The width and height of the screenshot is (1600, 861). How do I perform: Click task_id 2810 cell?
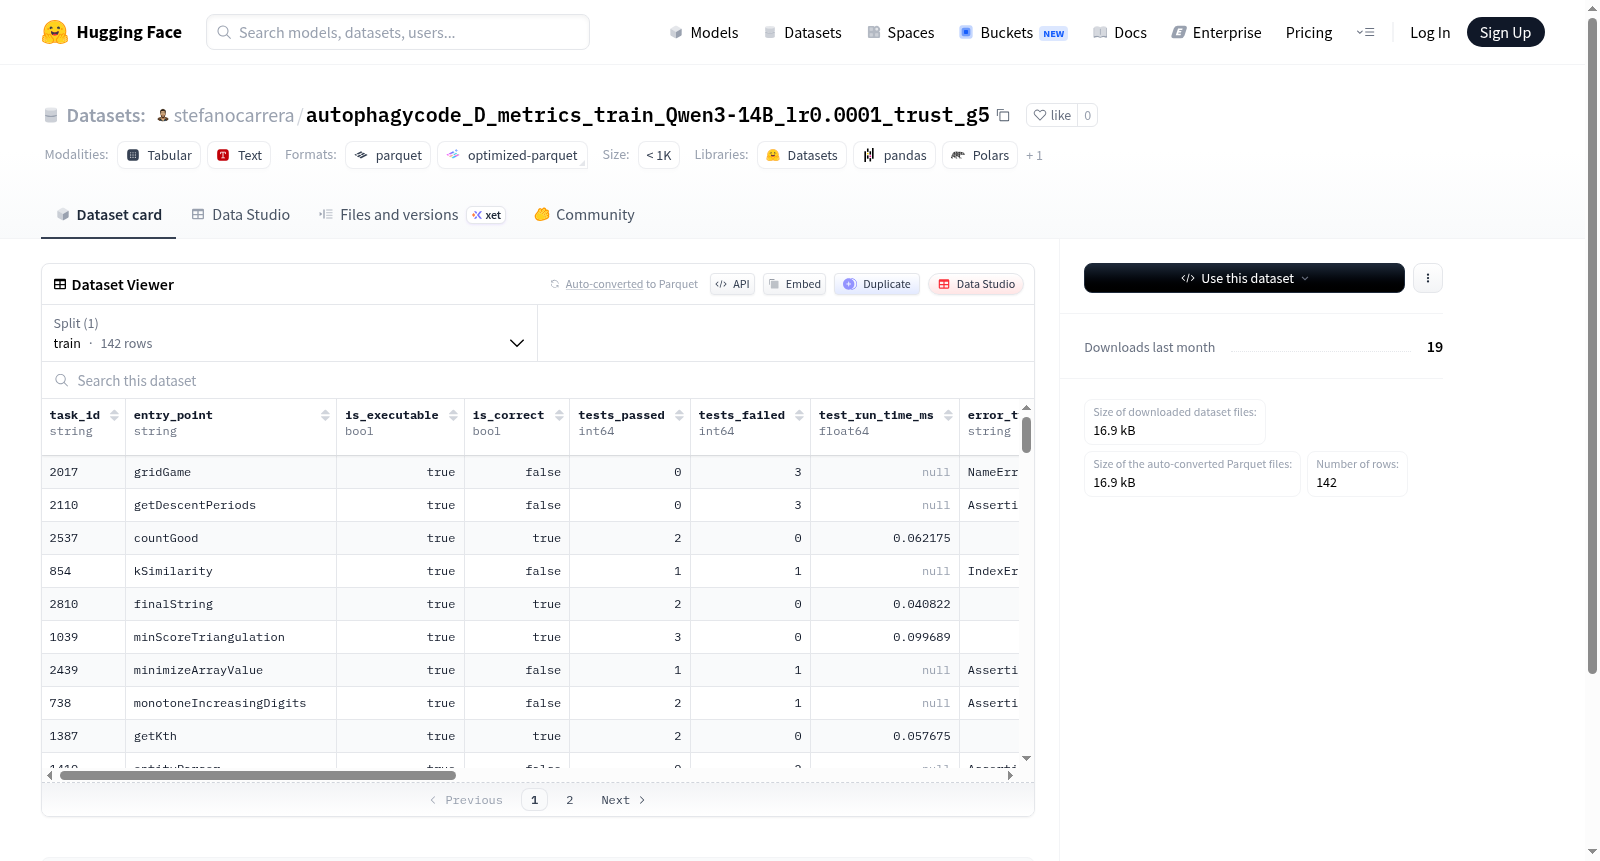(x=84, y=604)
